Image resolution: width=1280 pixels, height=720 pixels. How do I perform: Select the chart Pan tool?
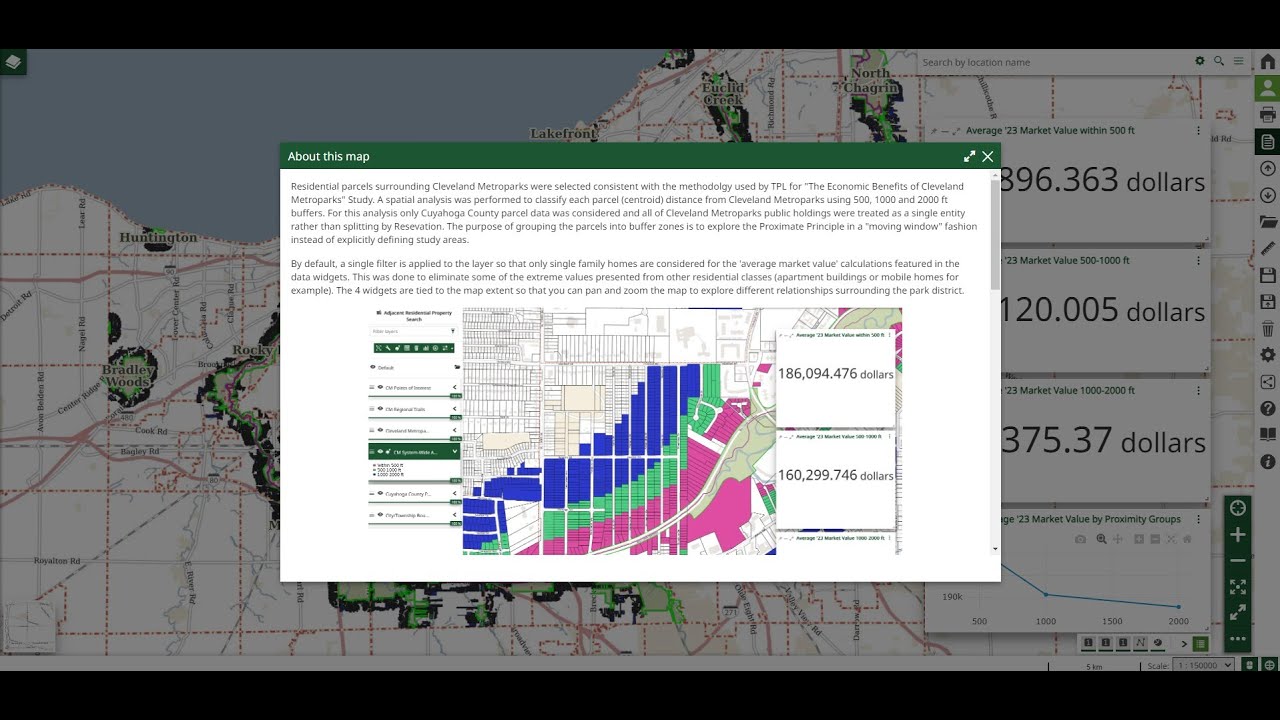coord(1118,539)
